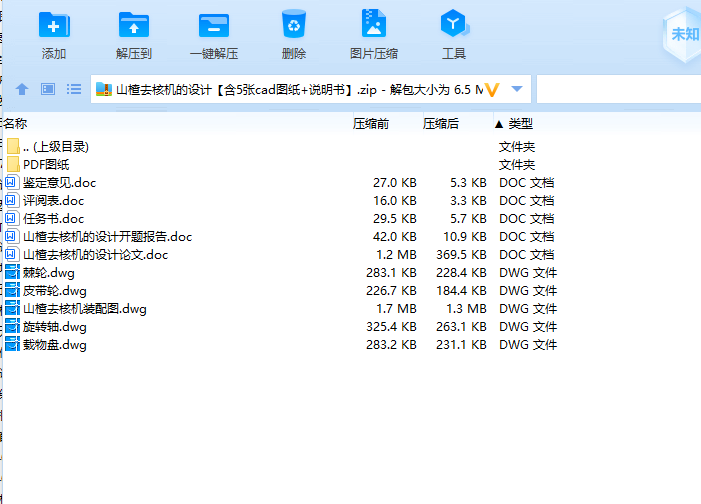The width and height of the screenshot is (701, 504).
Task: Expand the path bar dropdown arrow
Action: [x=517, y=89]
